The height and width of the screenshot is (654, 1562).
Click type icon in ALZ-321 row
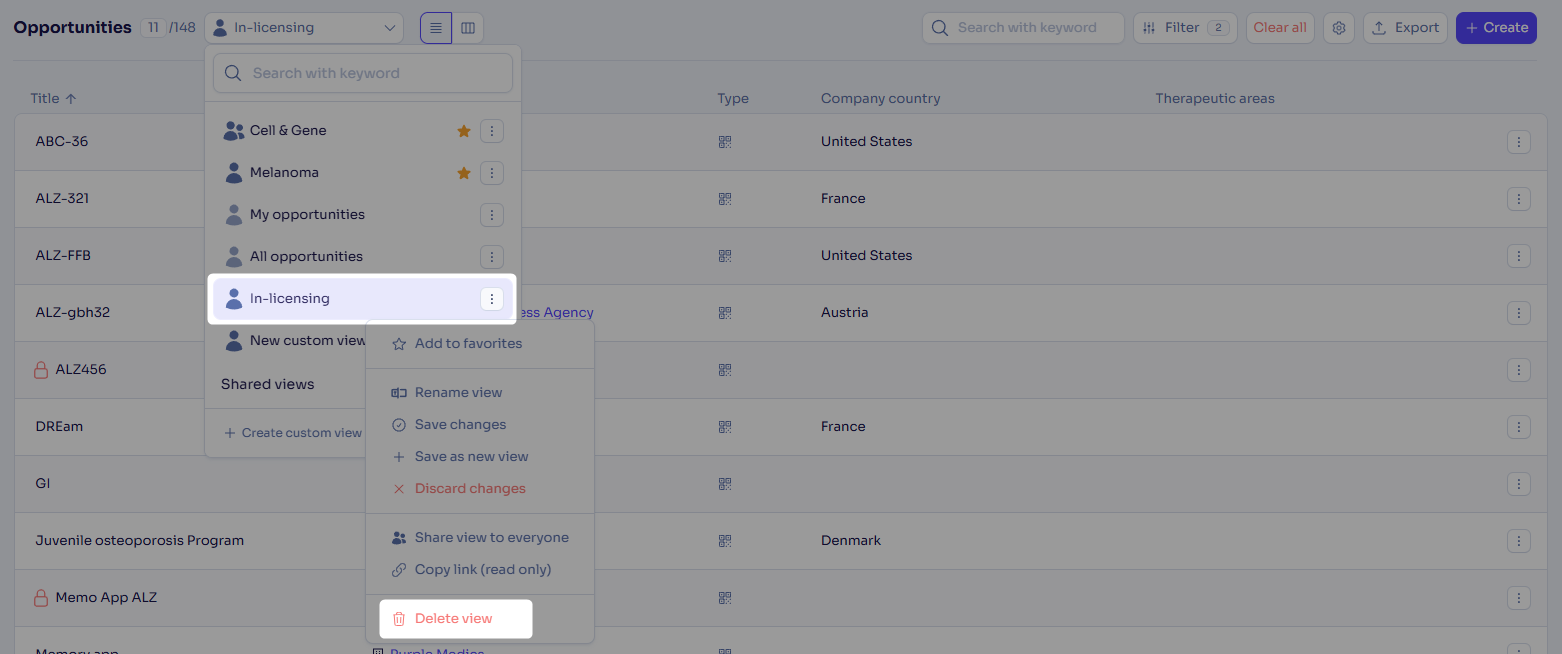(725, 199)
